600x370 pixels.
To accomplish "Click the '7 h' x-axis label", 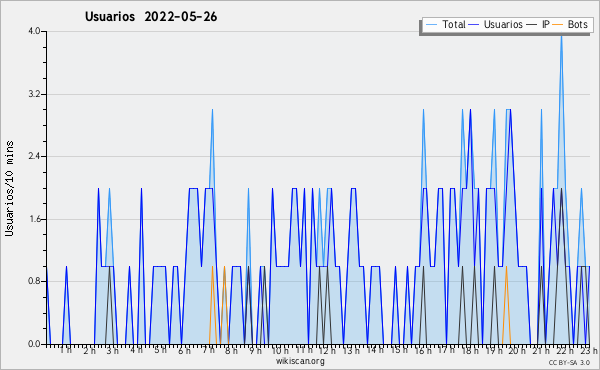I will pos(208,350).
